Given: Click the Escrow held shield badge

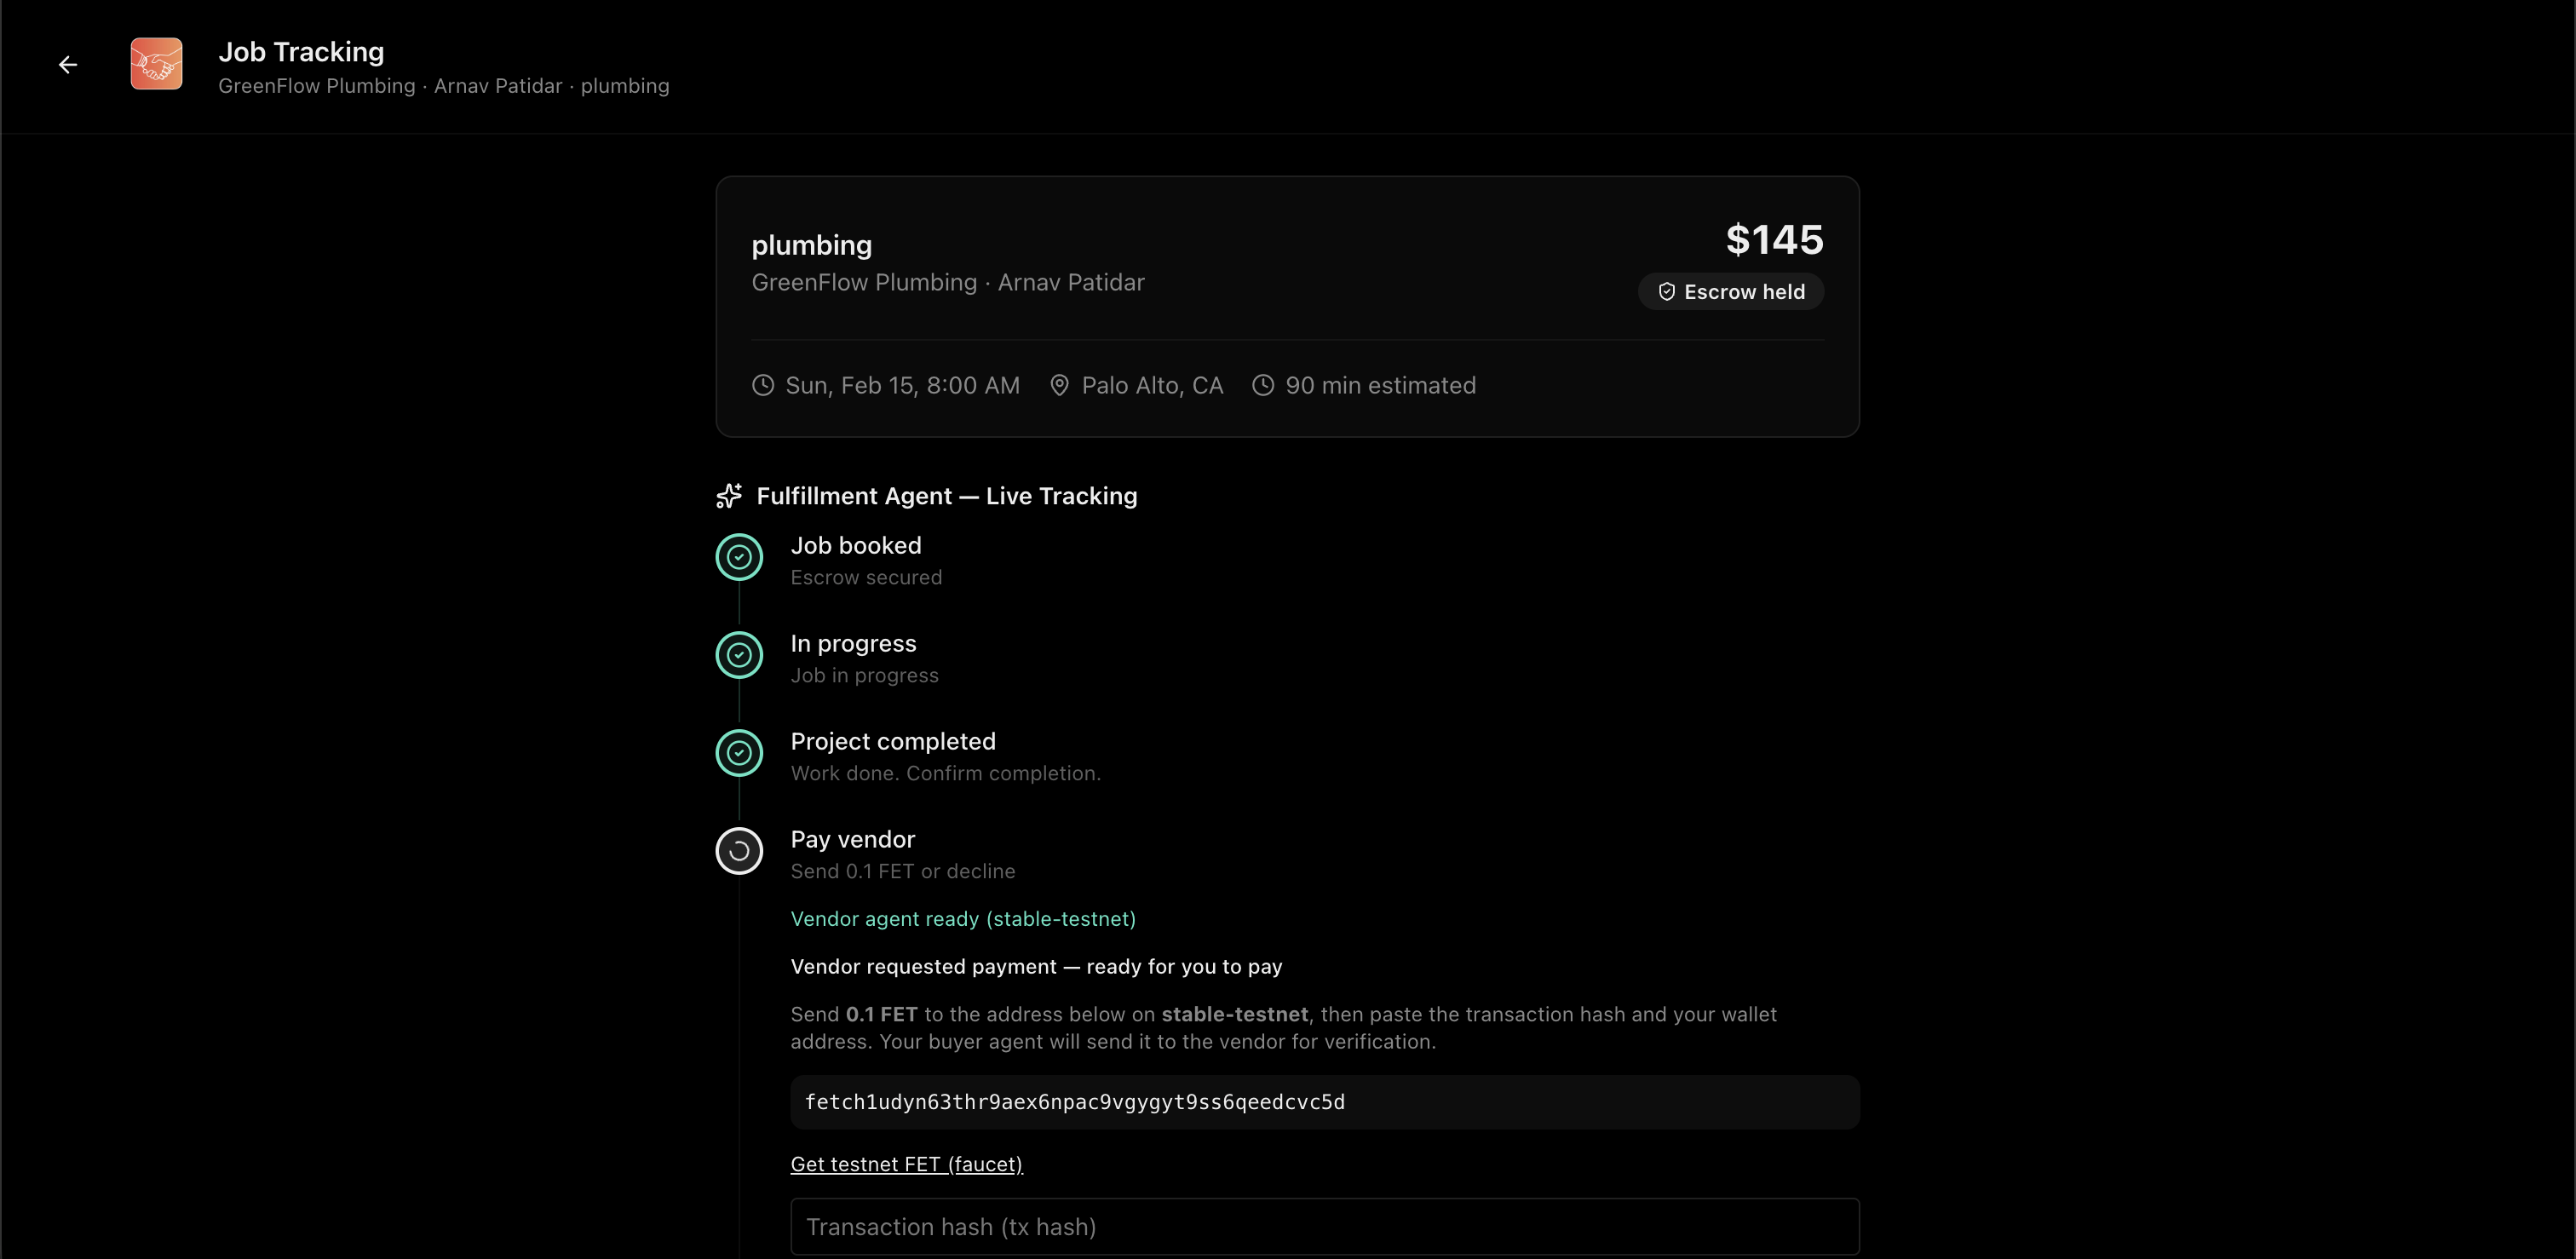Looking at the screenshot, I should (x=1730, y=292).
